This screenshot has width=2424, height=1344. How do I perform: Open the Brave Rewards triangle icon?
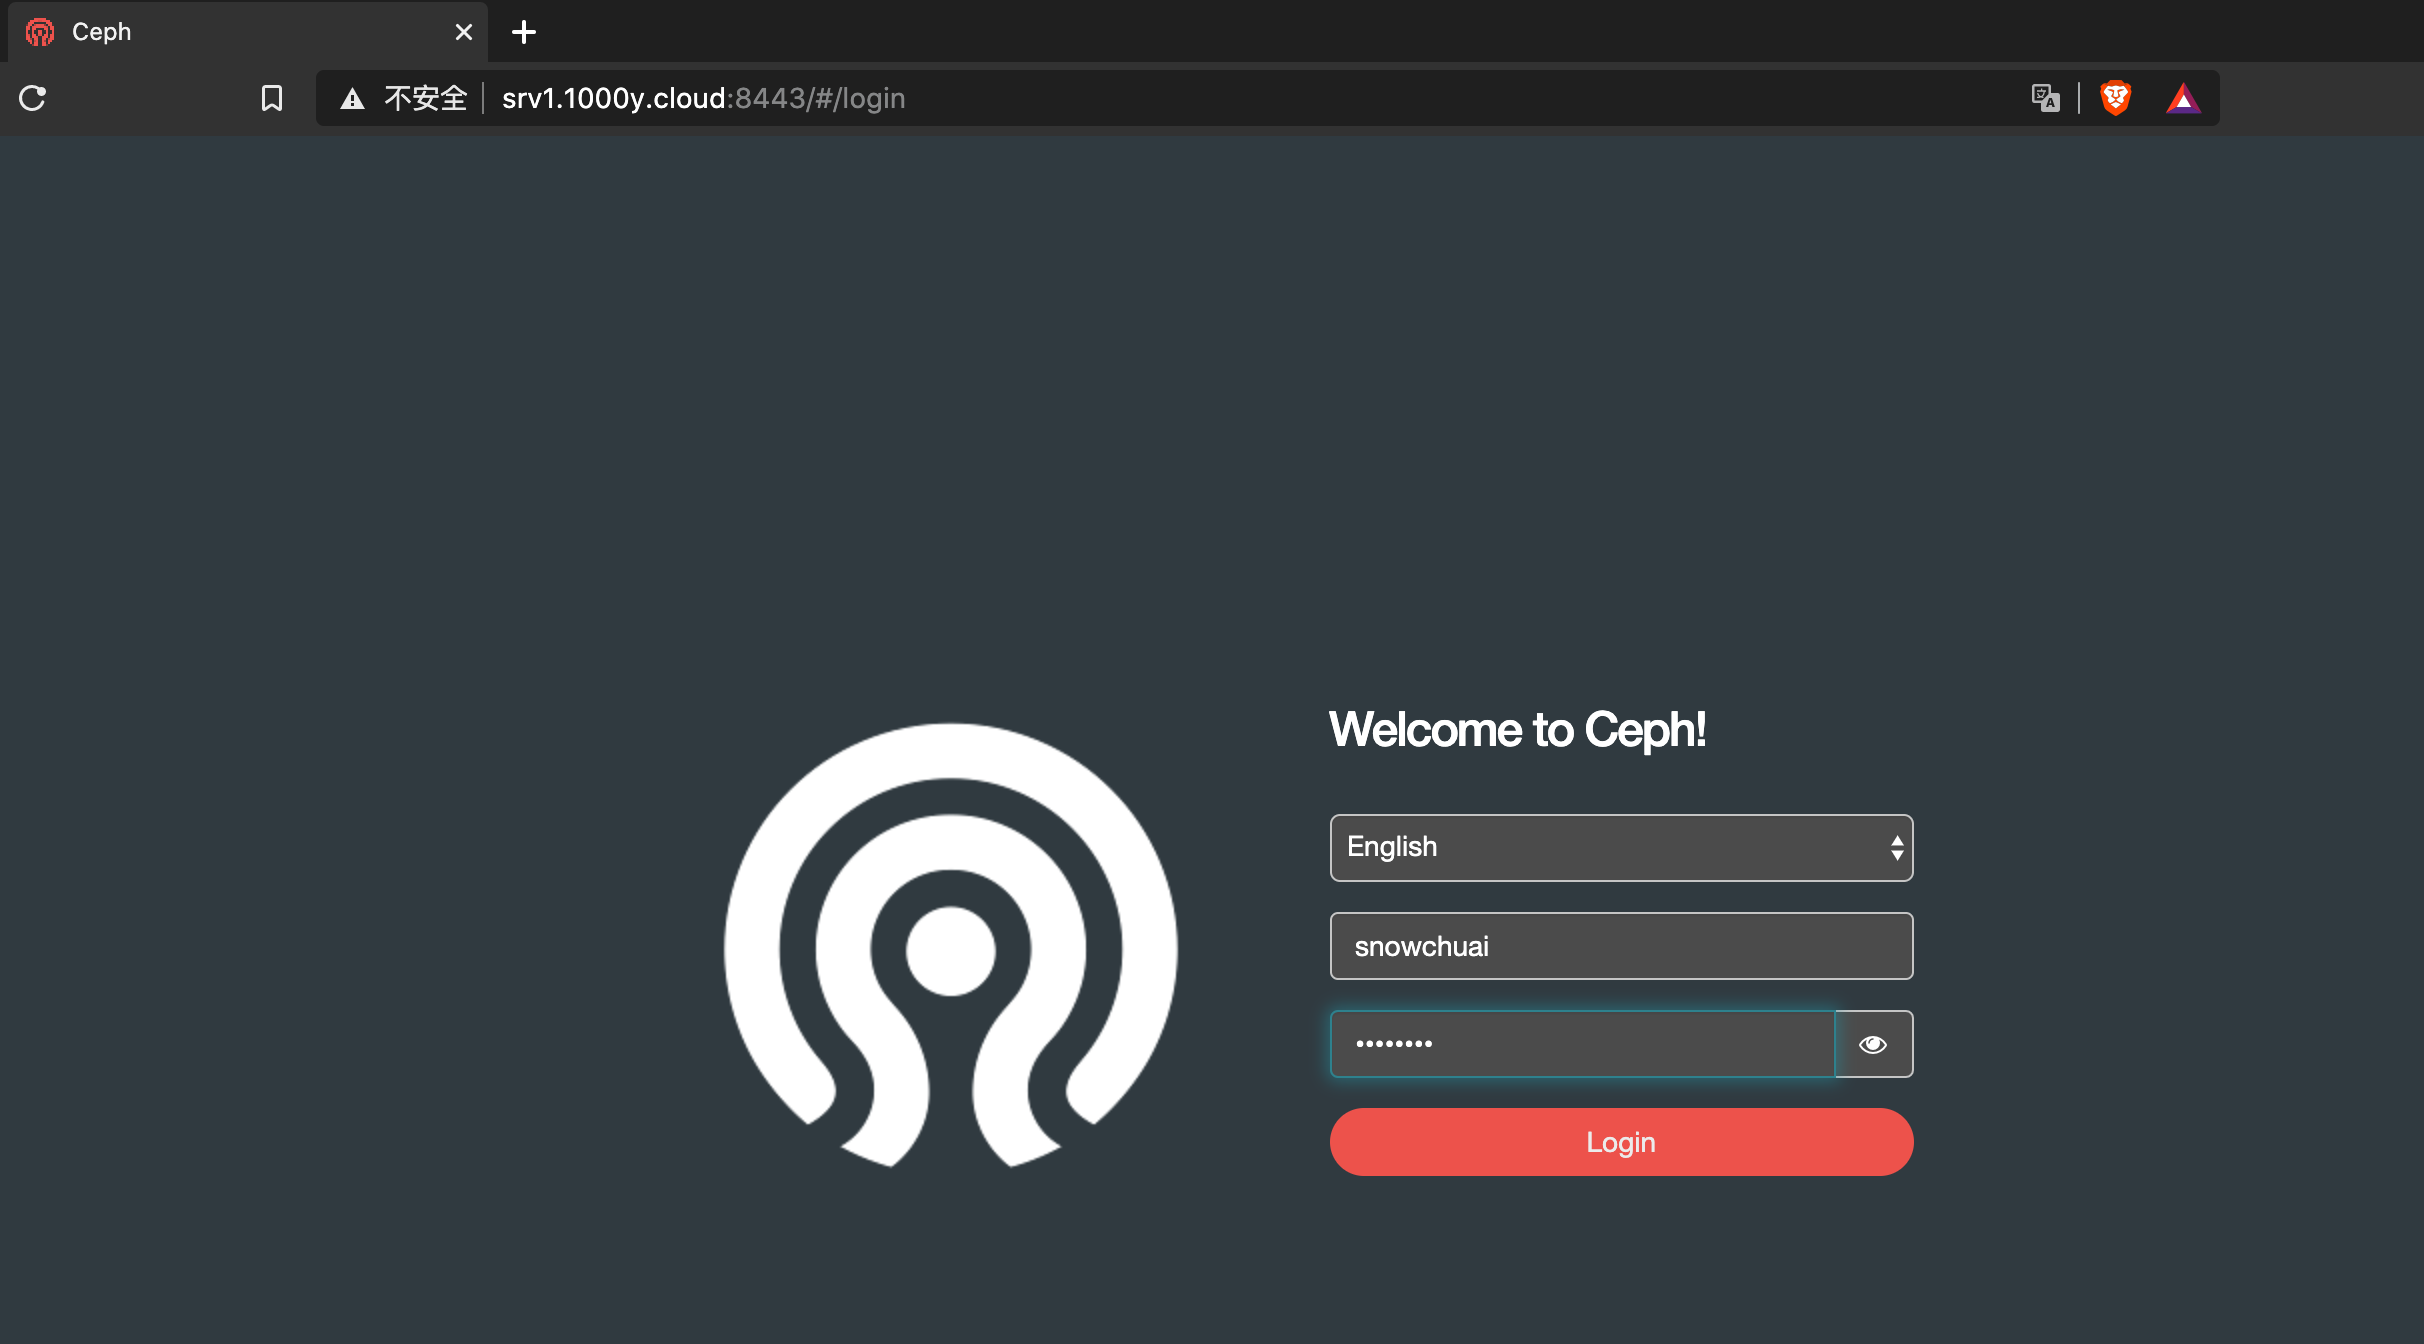pos(2183,98)
